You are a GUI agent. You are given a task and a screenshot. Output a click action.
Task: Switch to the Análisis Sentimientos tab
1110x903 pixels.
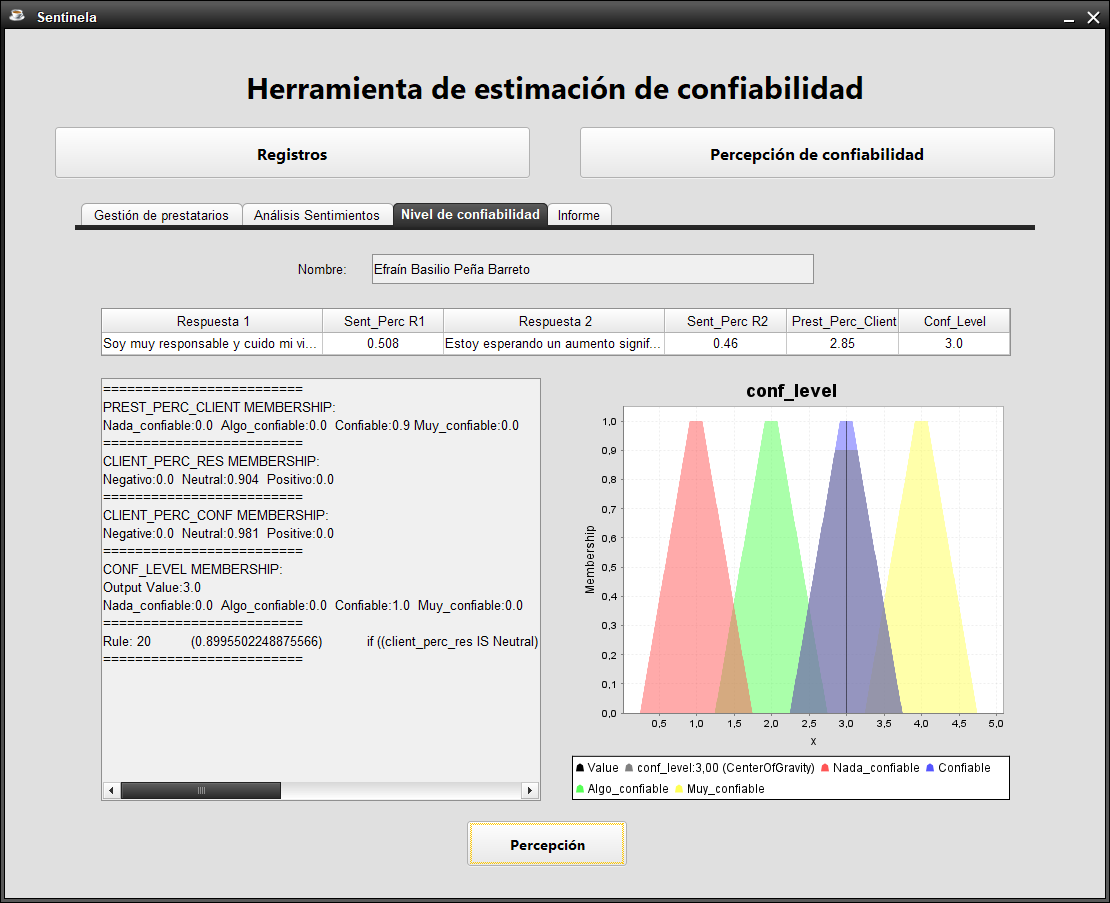click(x=317, y=215)
